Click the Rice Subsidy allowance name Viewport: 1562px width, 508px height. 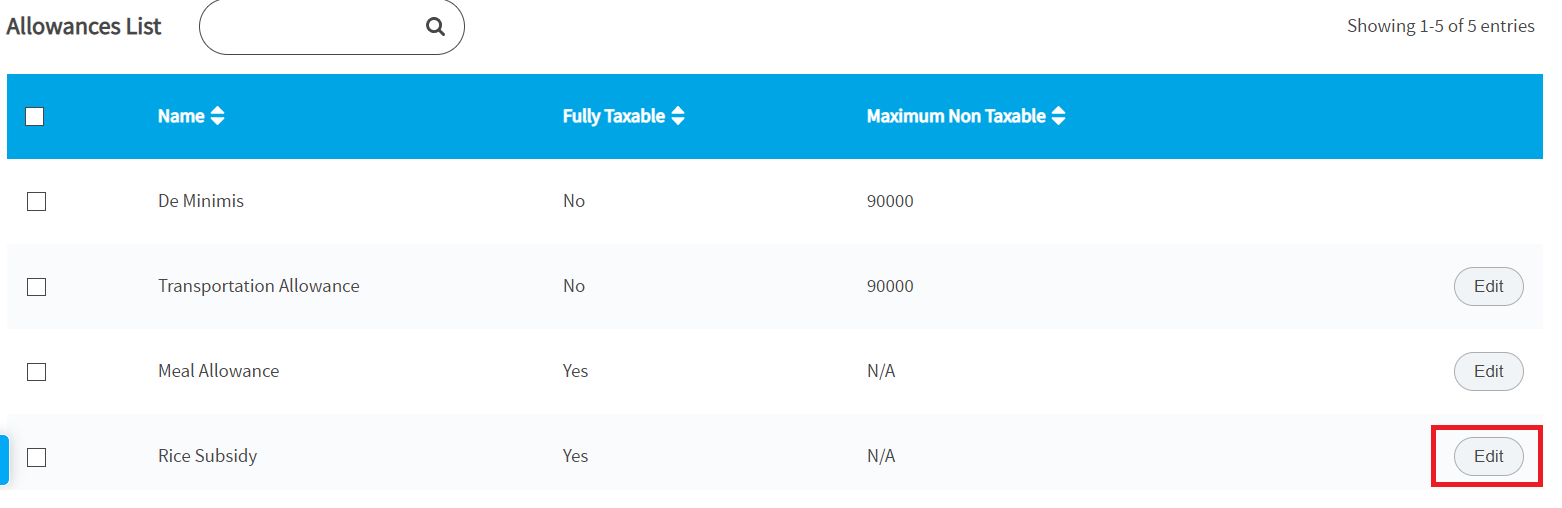pyautogui.click(x=208, y=456)
